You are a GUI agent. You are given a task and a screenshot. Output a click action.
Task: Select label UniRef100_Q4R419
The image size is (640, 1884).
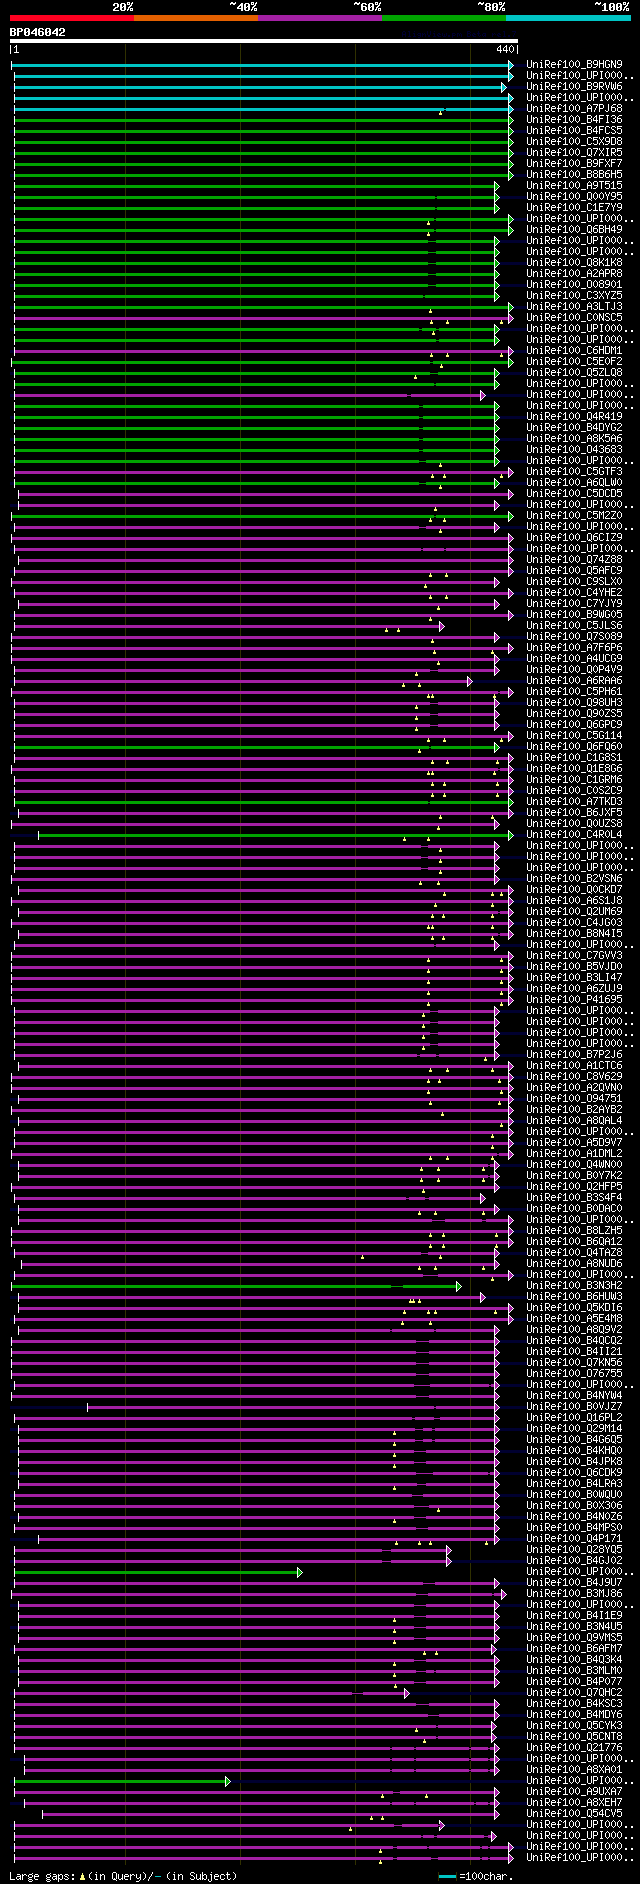575,417
